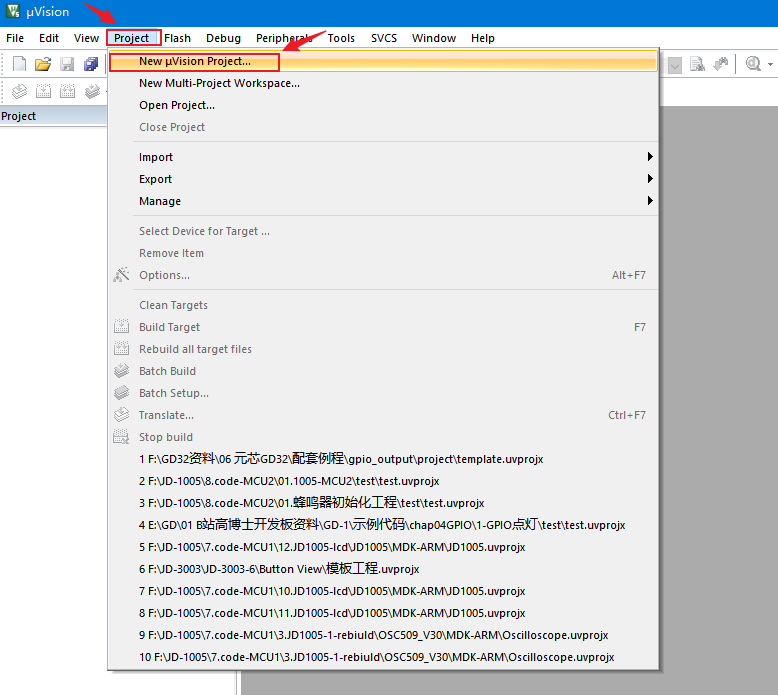
Task: Click the Find in Files toolbar icon
Action: click(698, 64)
